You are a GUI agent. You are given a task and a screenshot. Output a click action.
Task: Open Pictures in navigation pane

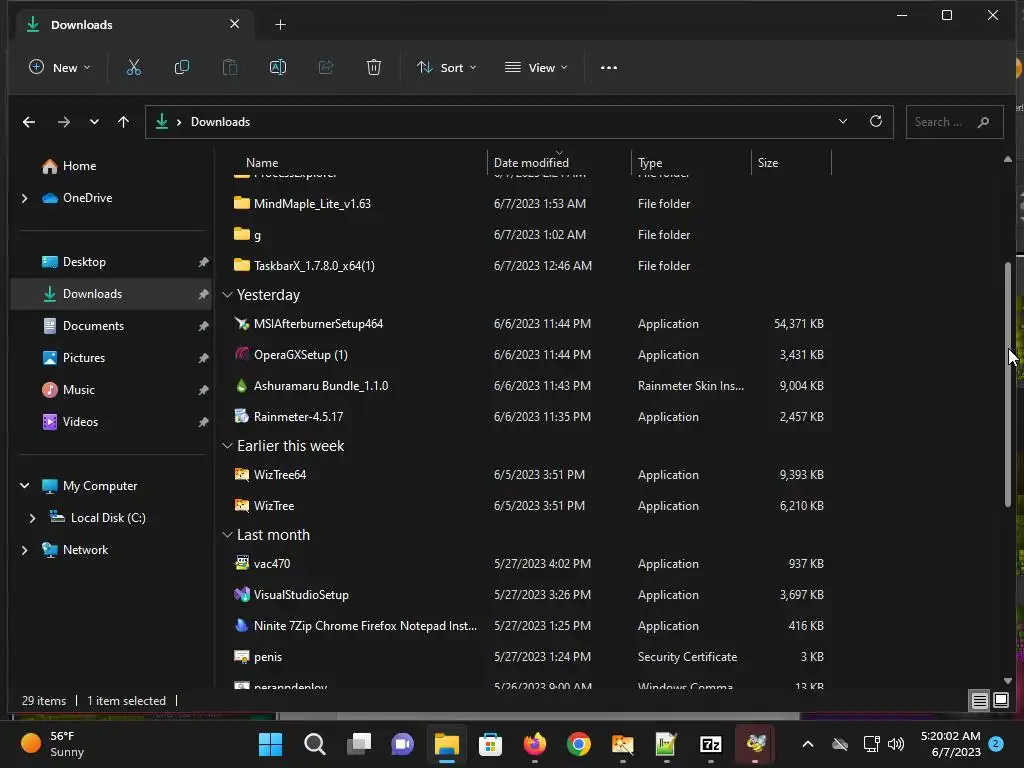click(x=111, y=358)
